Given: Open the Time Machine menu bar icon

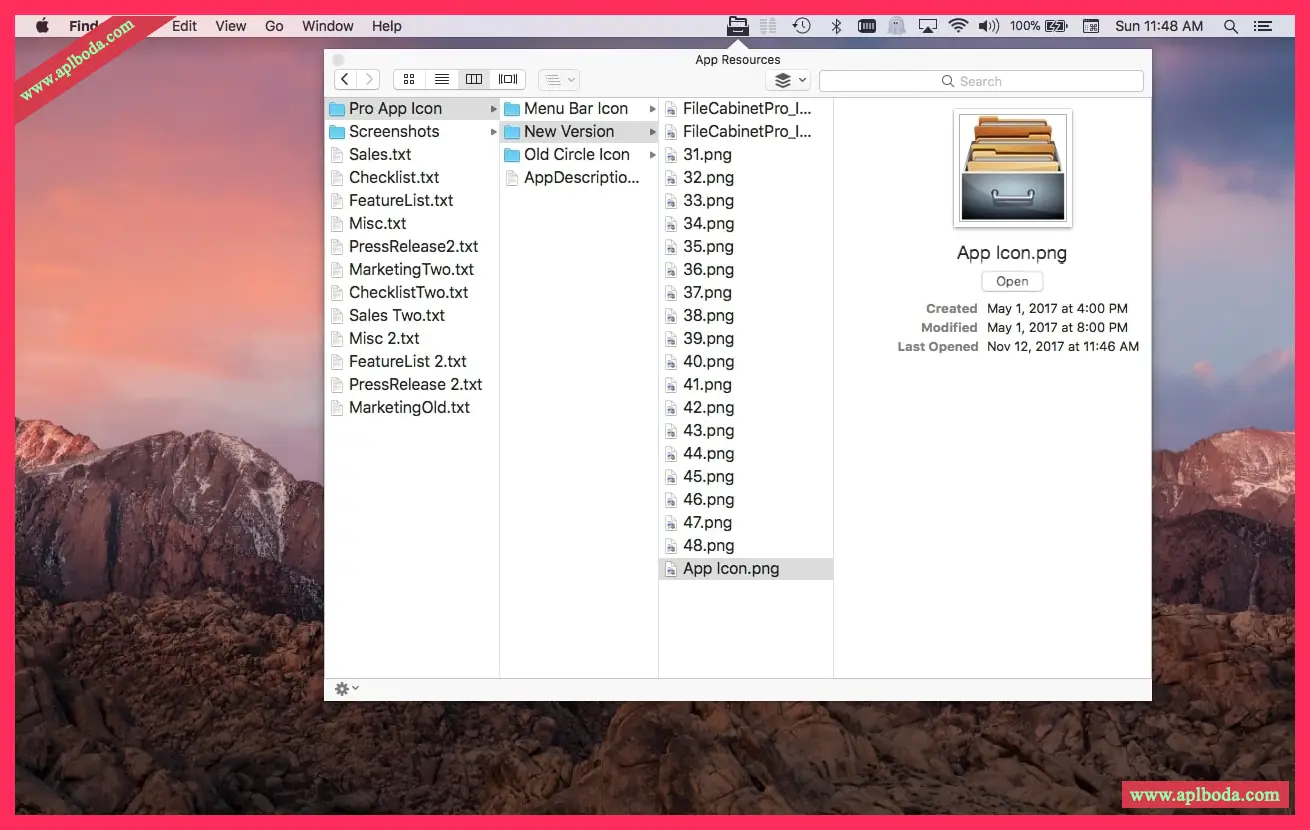Looking at the screenshot, I should click(801, 26).
